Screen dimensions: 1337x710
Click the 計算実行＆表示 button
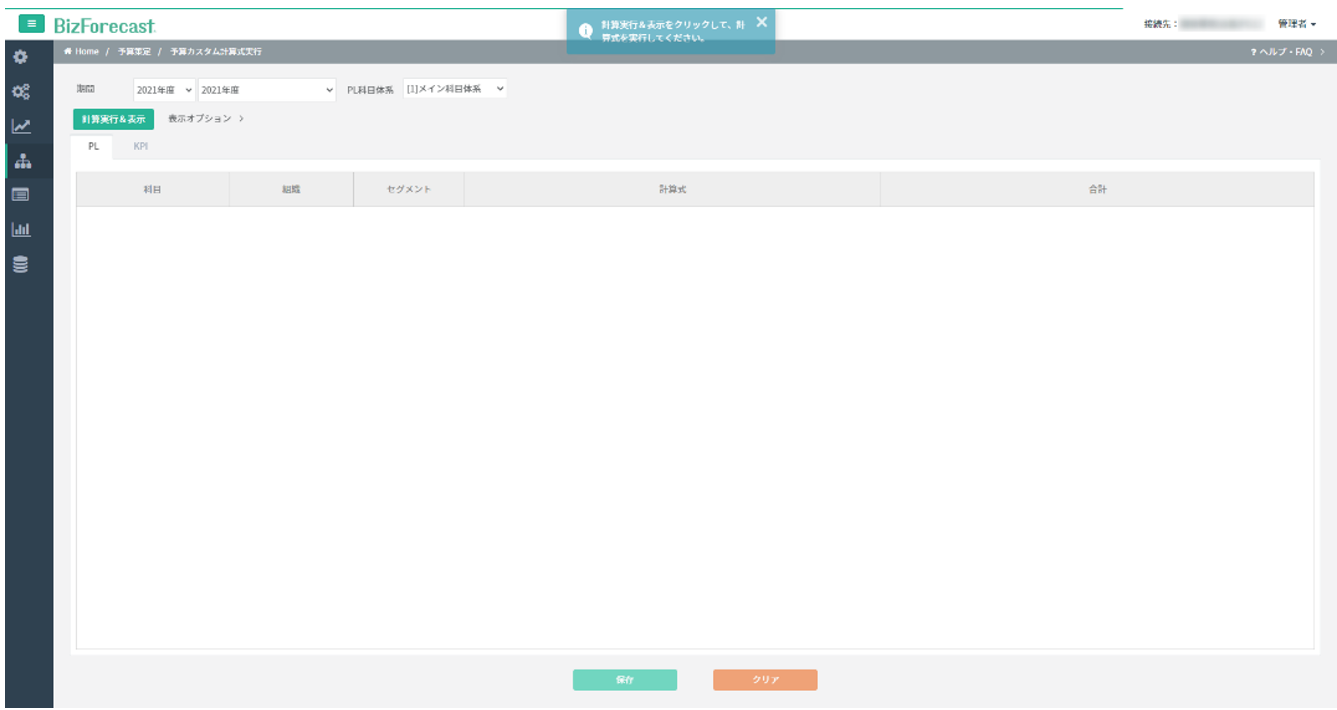coord(113,119)
